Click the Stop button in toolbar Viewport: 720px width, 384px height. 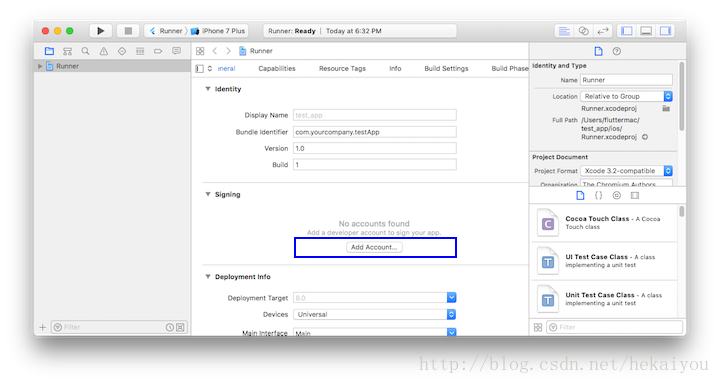tap(128, 31)
